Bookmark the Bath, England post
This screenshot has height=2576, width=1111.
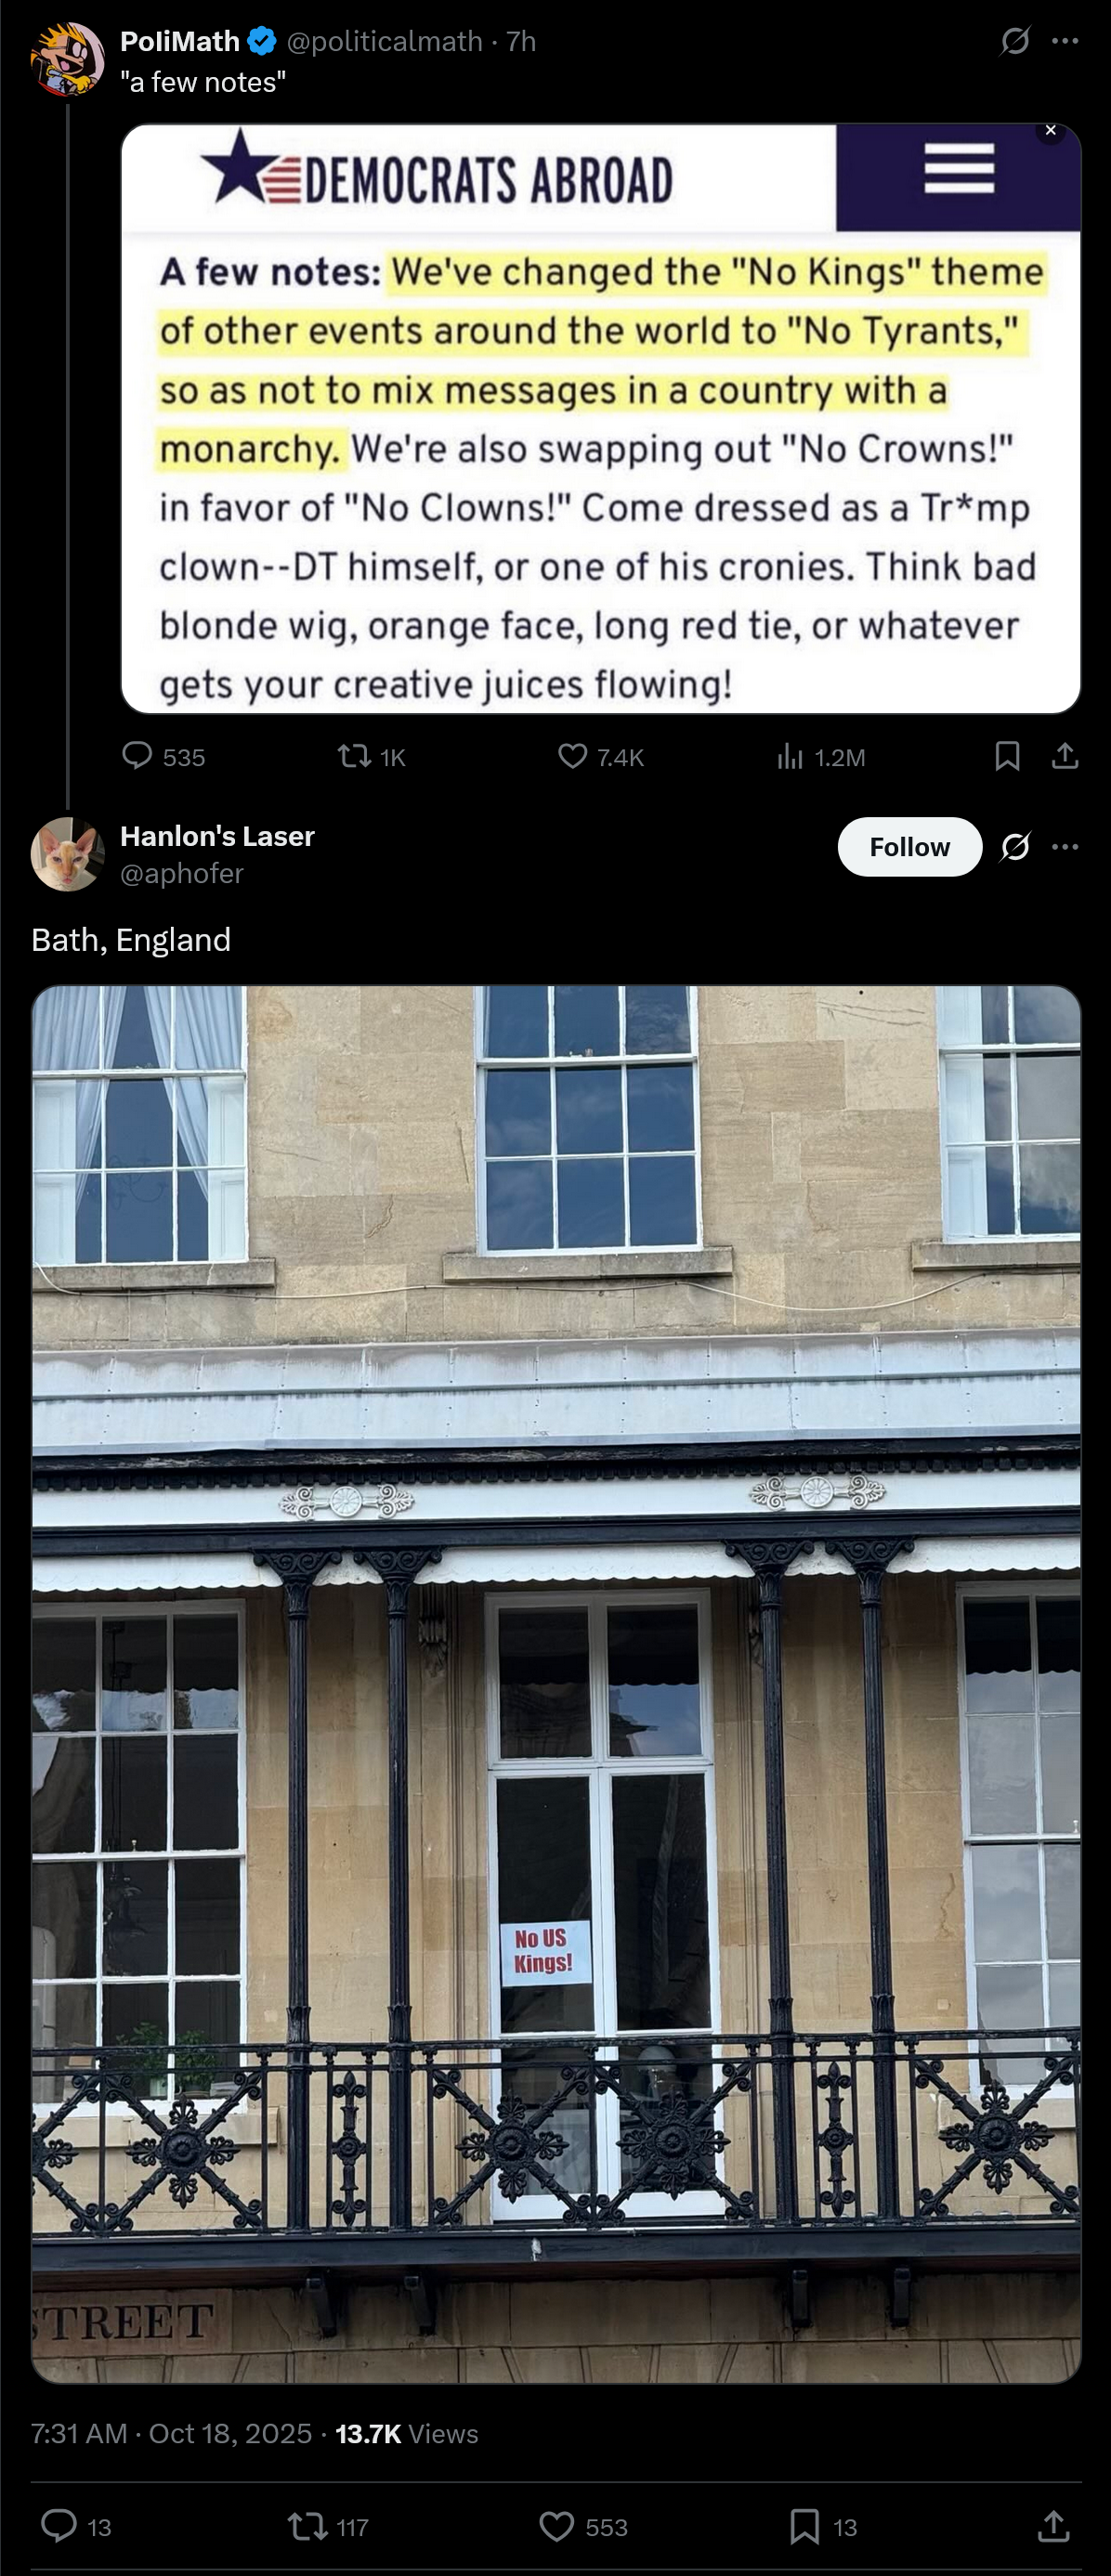point(823,2526)
